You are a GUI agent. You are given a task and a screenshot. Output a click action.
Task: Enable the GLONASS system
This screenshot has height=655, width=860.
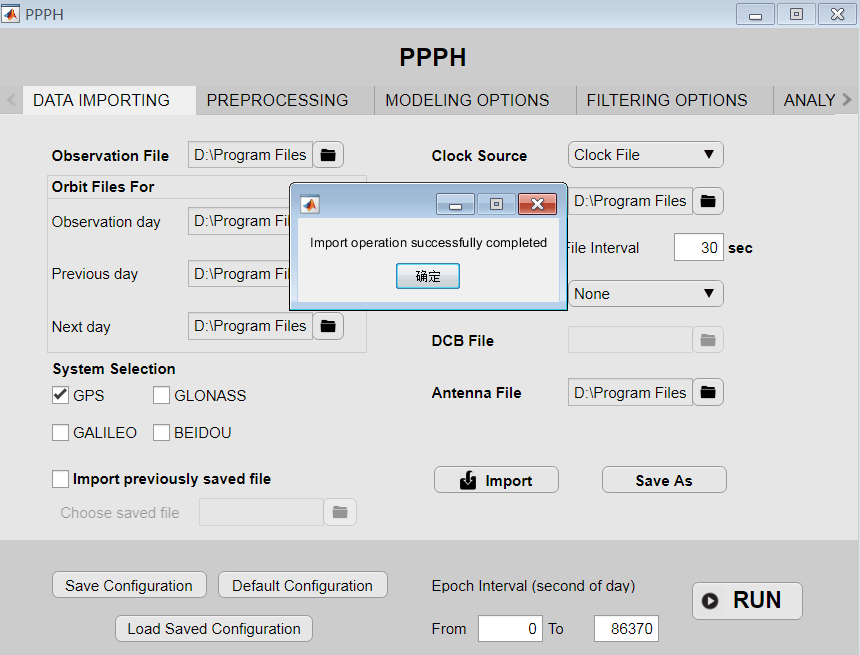point(161,395)
